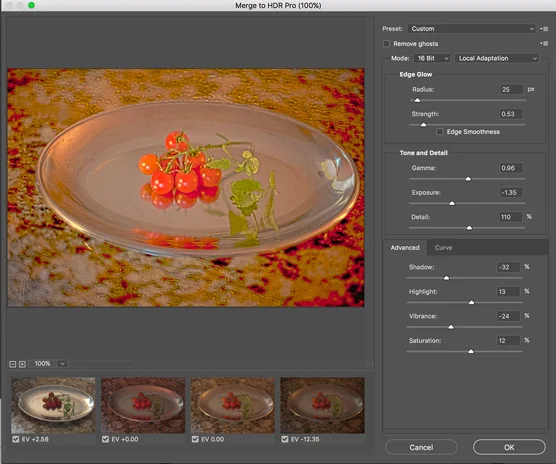
Task: Click the Exposure slider handle
Action: 452,203
